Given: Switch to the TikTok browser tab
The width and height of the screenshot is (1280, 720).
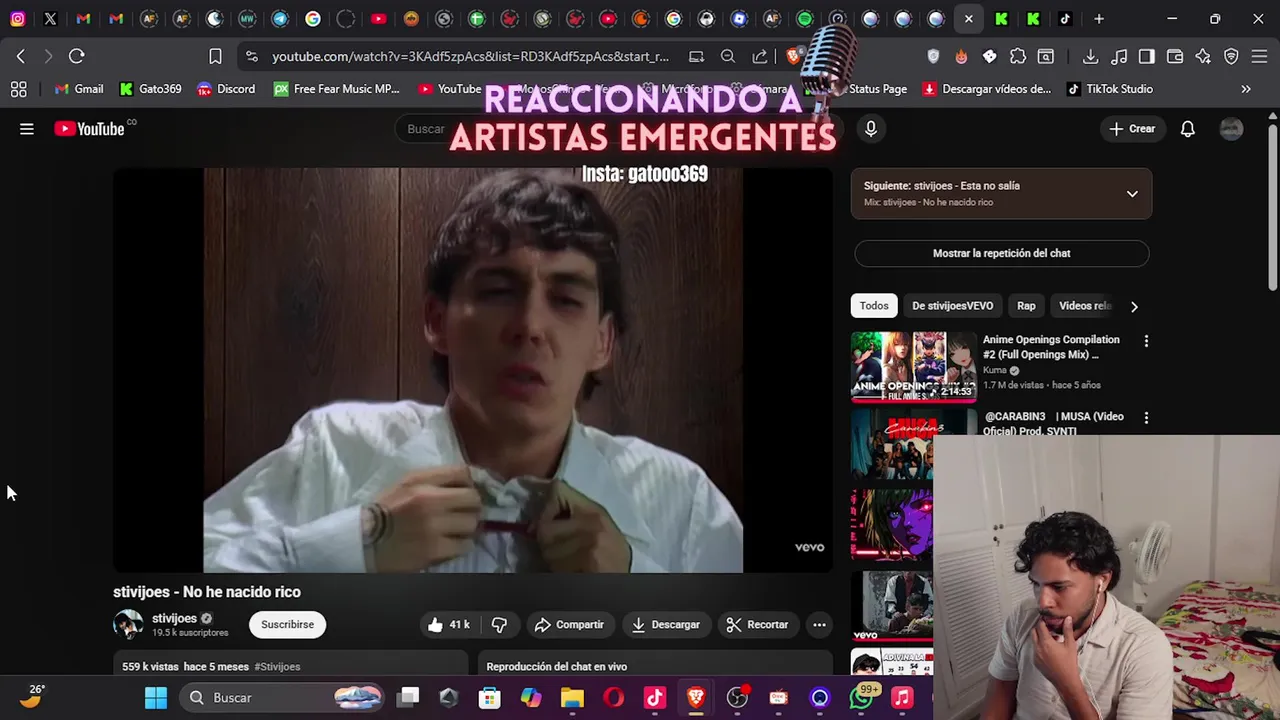Looking at the screenshot, I should 1066,18.
